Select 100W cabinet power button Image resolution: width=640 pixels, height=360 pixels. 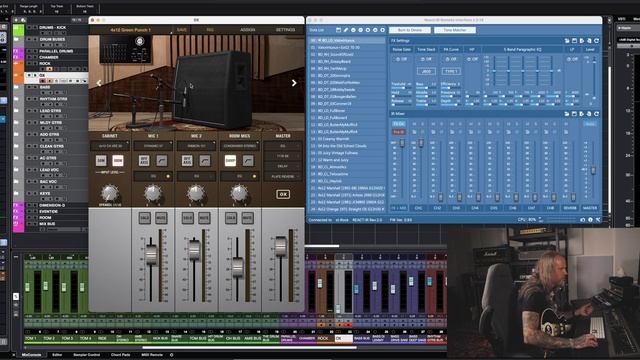pyautogui.click(x=118, y=160)
